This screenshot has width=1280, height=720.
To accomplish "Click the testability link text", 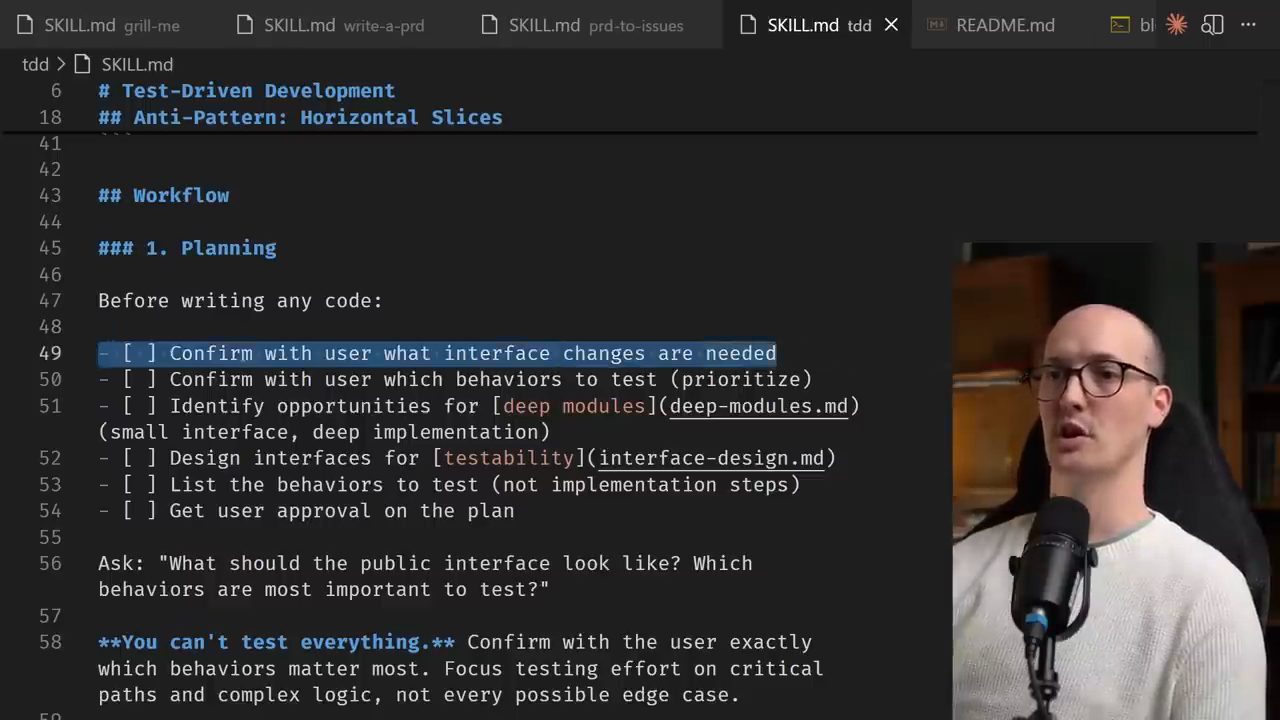I will [x=508, y=458].
